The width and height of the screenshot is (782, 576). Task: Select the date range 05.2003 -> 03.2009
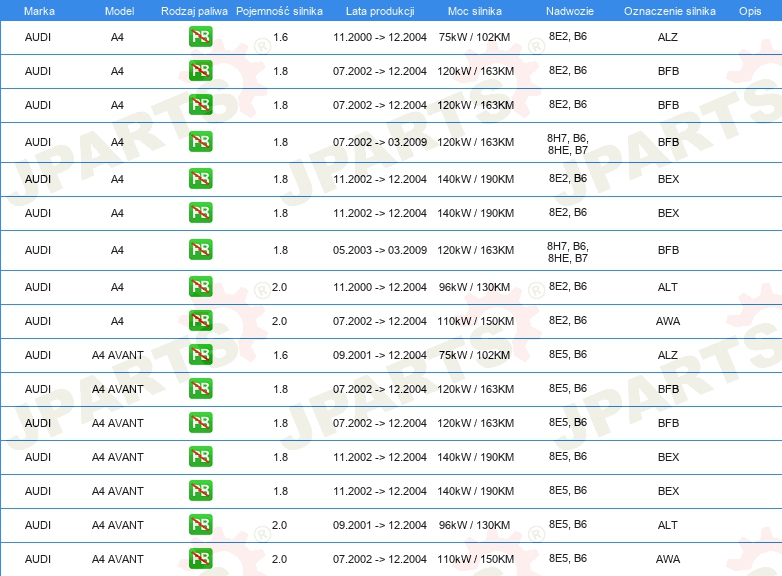380,250
